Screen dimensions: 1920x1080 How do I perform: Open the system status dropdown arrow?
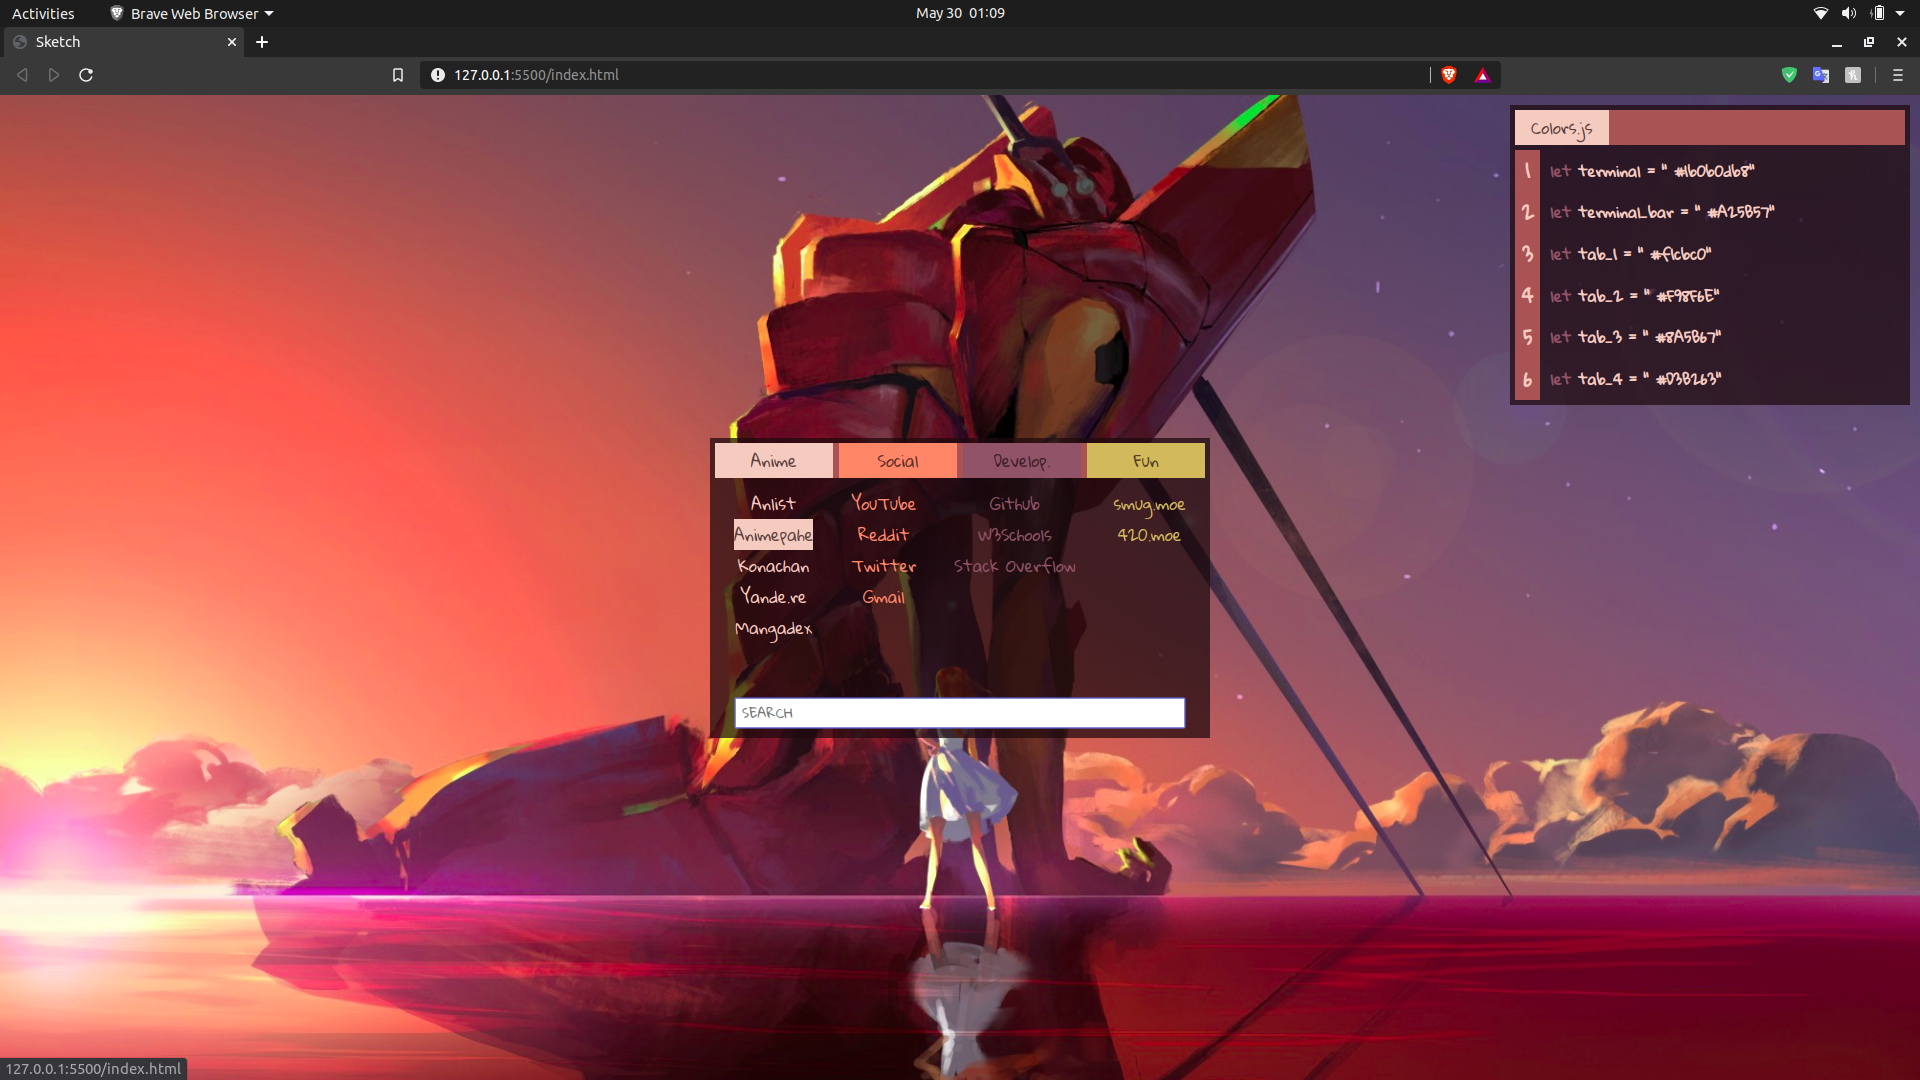pyautogui.click(x=1903, y=13)
